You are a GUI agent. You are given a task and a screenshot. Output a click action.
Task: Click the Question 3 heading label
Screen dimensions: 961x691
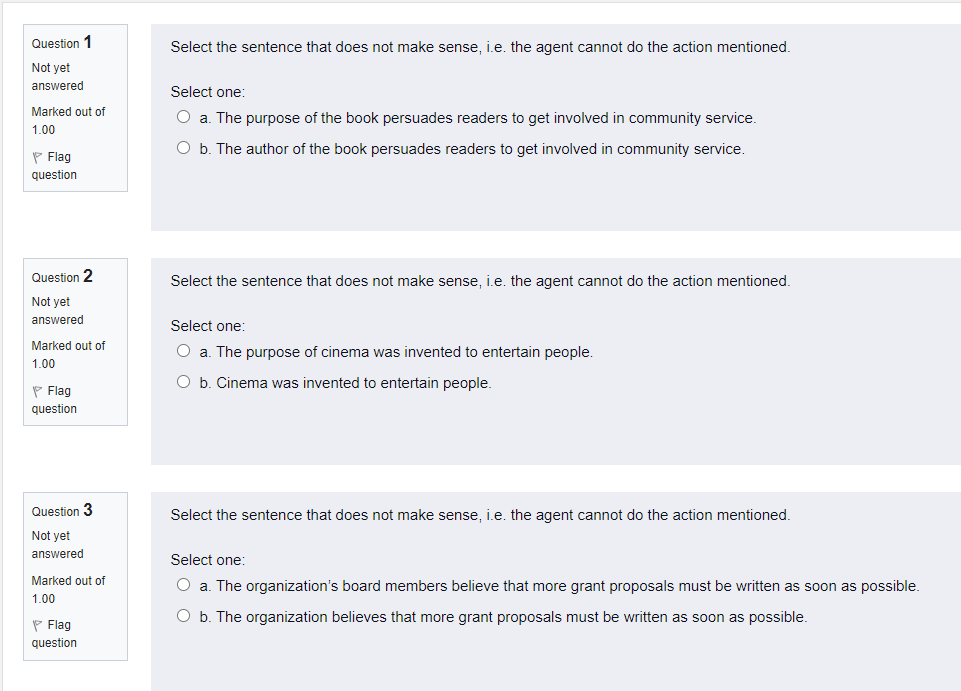pyautogui.click(x=61, y=511)
